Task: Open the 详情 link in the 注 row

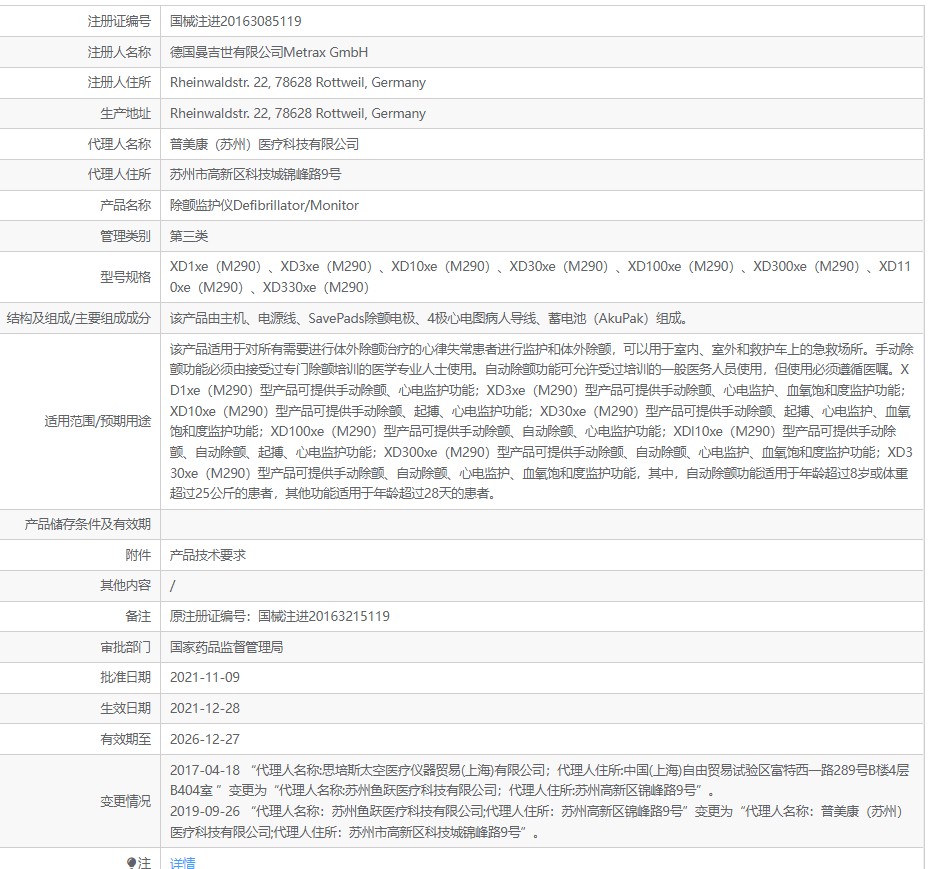Action: pos(182,862)
